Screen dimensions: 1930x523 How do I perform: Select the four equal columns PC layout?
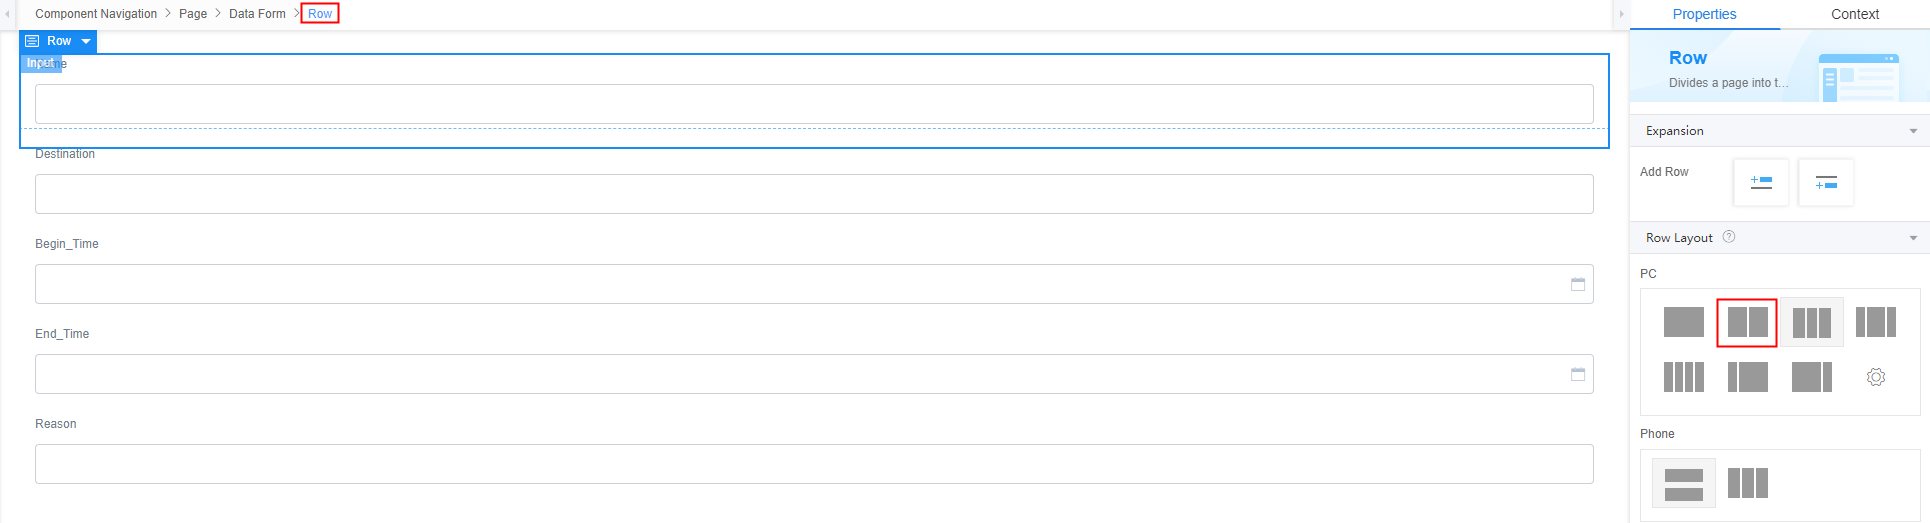tap(1683, 377)
